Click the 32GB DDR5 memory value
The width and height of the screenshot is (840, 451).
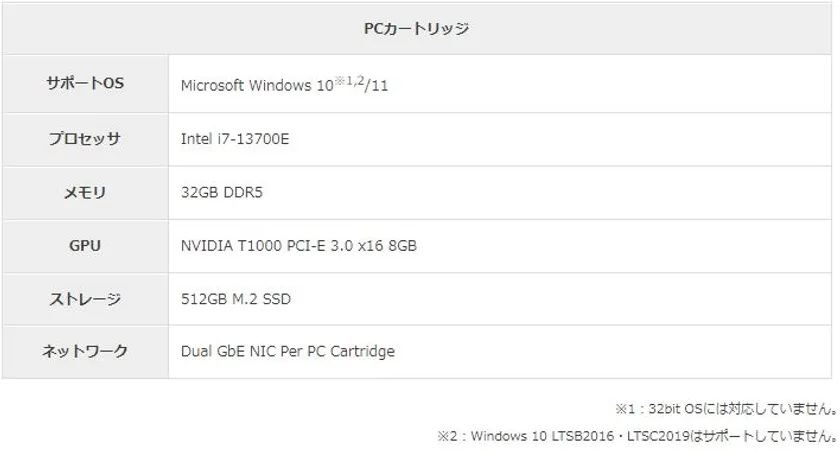tap(219, 193)
